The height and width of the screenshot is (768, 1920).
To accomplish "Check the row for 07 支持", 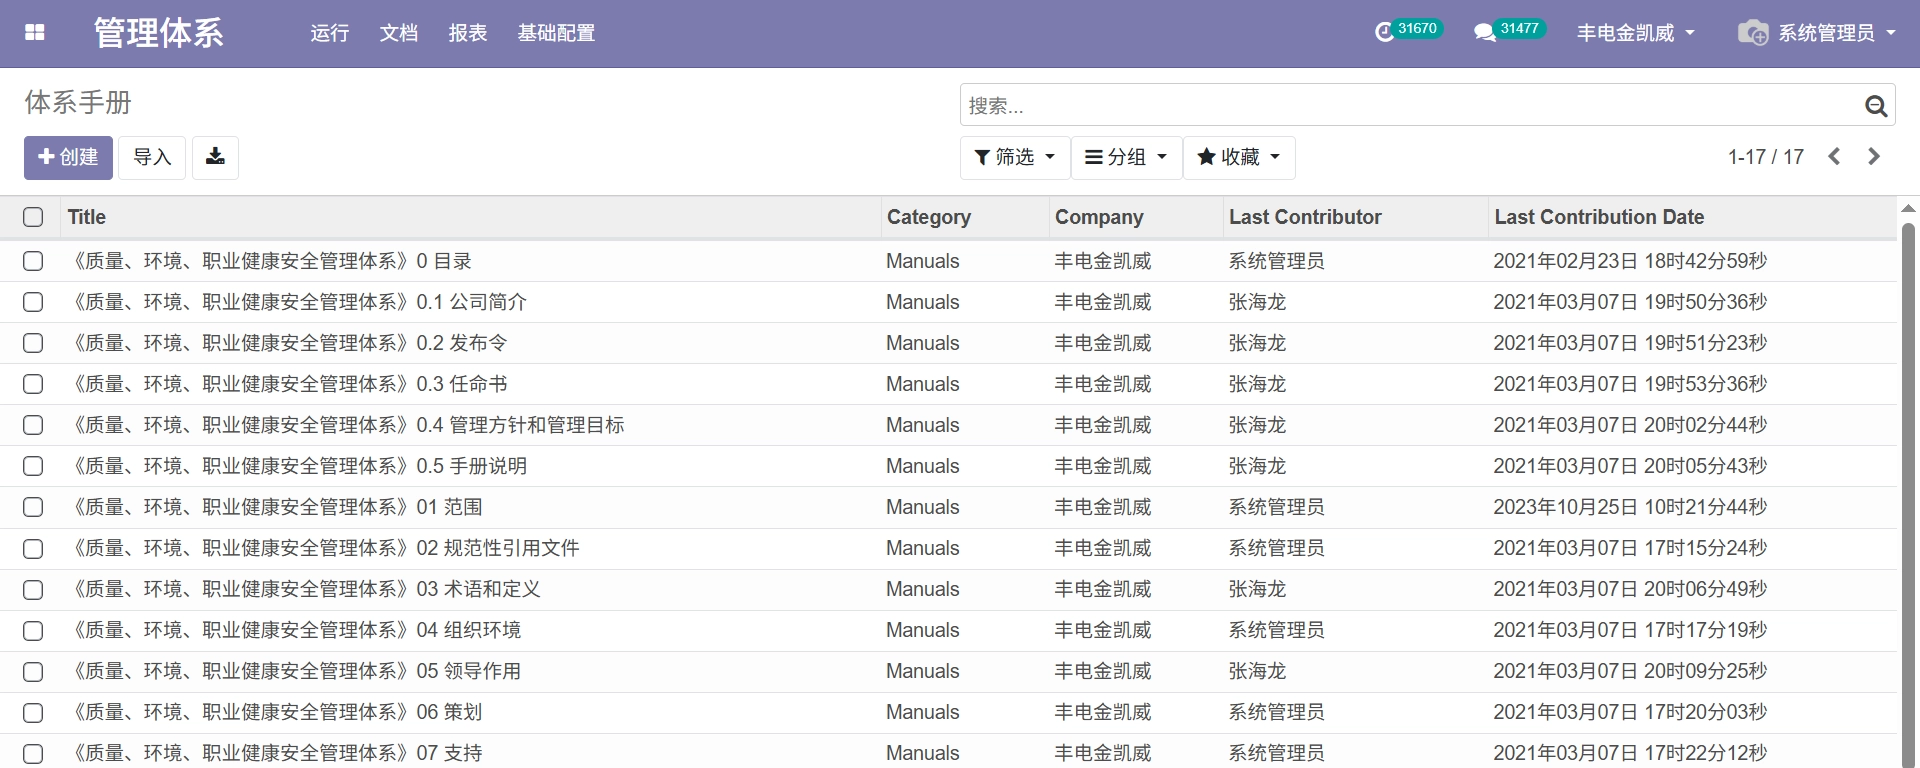I will 33,753.
